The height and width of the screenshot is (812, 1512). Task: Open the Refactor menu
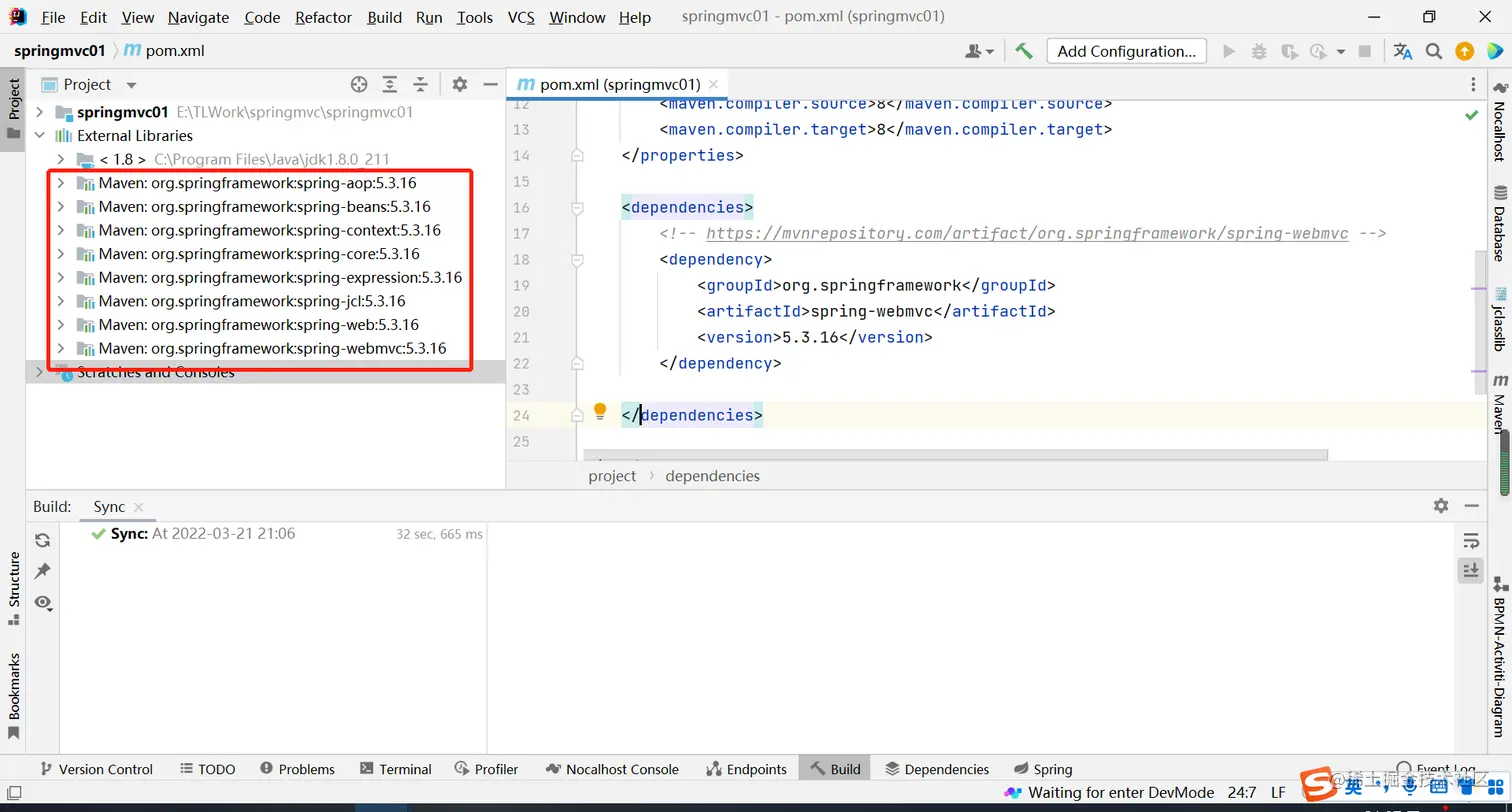(x=324, y=17)
